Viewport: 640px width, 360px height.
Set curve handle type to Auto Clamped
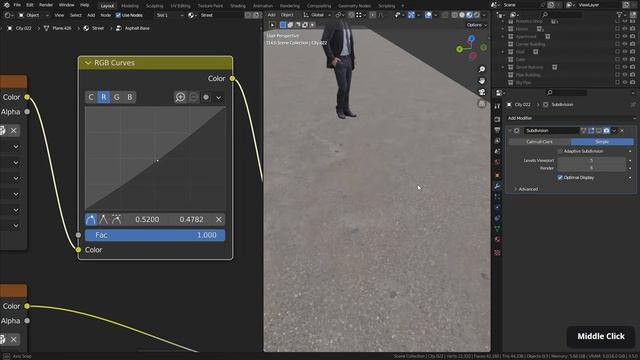117,220
